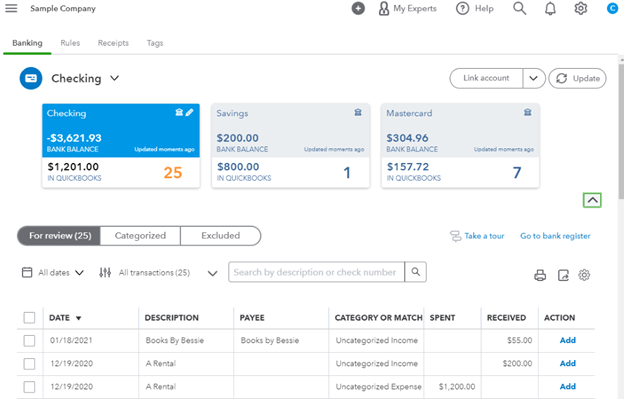Switch to the Rules tab
The height and width of the screenshot is (399, 624).
[x=70, y=43]
